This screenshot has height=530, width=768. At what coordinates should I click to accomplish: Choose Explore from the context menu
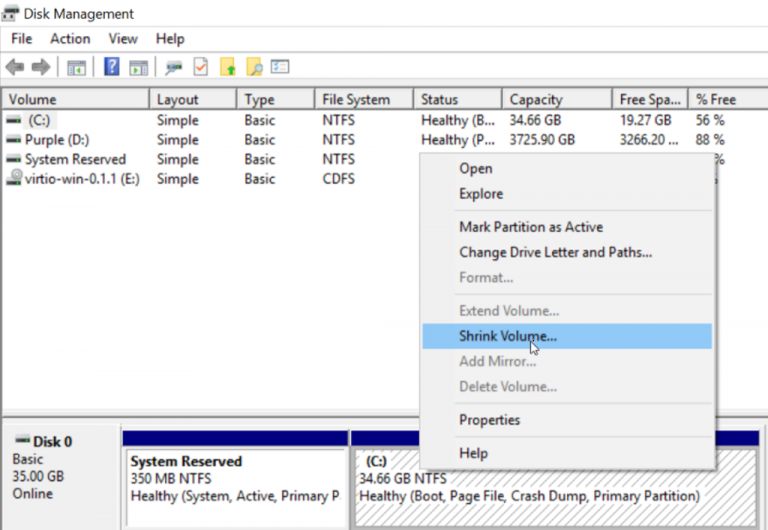(x=567, y=194)
